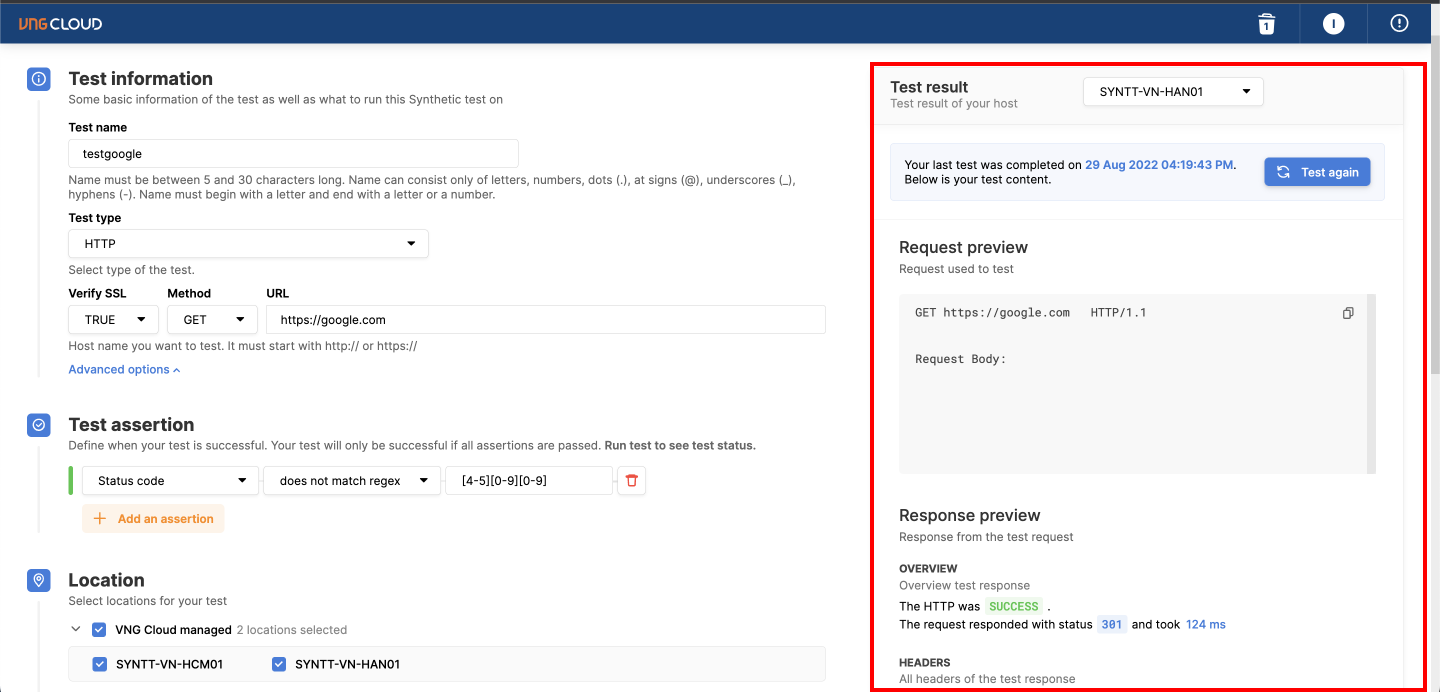Uncheck the SYNTT-VN-HAN01 location checkbox

tap(279, 664)
